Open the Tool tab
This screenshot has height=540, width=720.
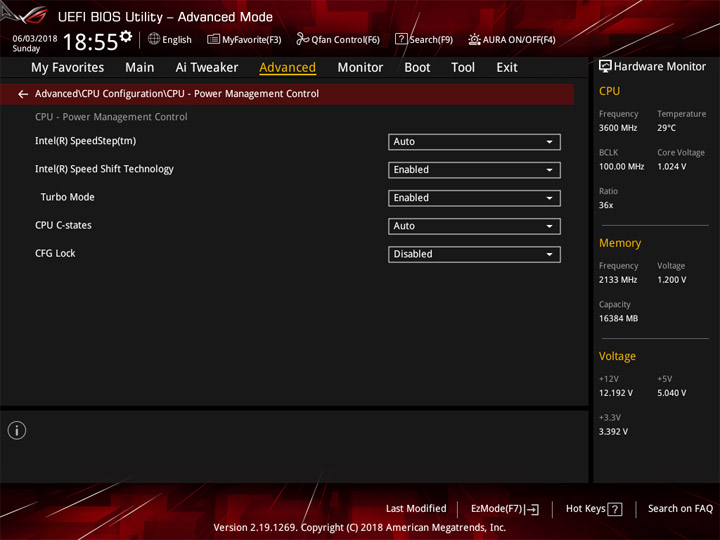point(463,68)
